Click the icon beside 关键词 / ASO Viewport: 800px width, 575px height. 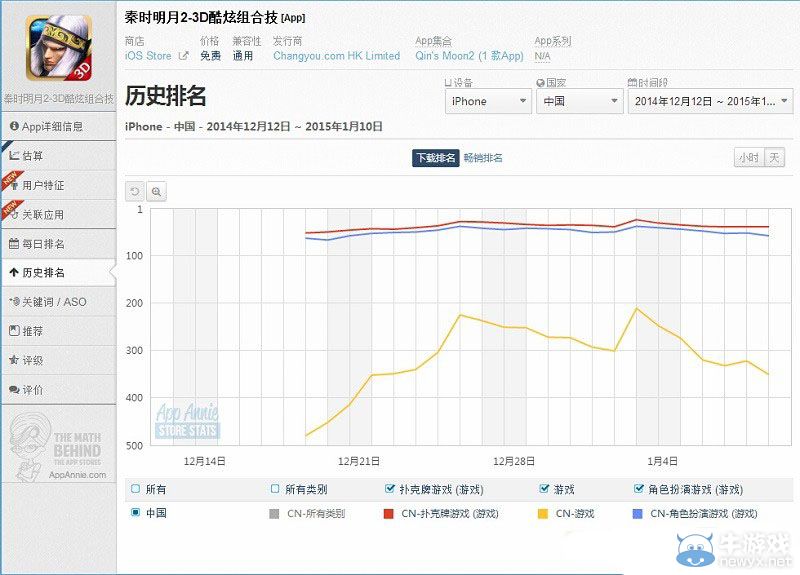click(14, 302)
